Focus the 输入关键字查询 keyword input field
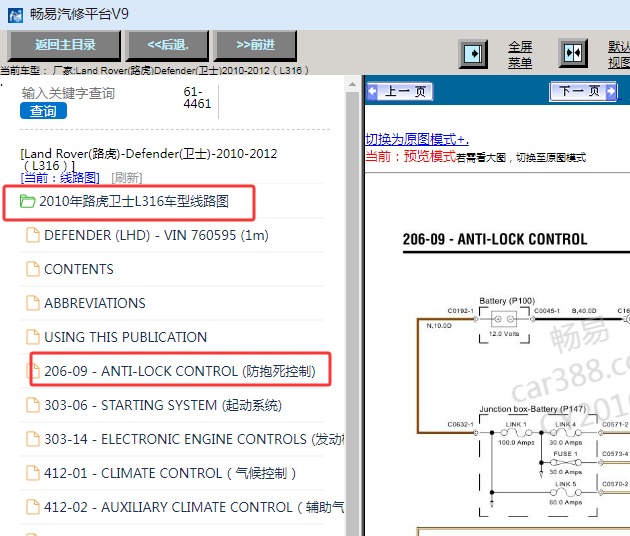630x536 pixels. 68,93
